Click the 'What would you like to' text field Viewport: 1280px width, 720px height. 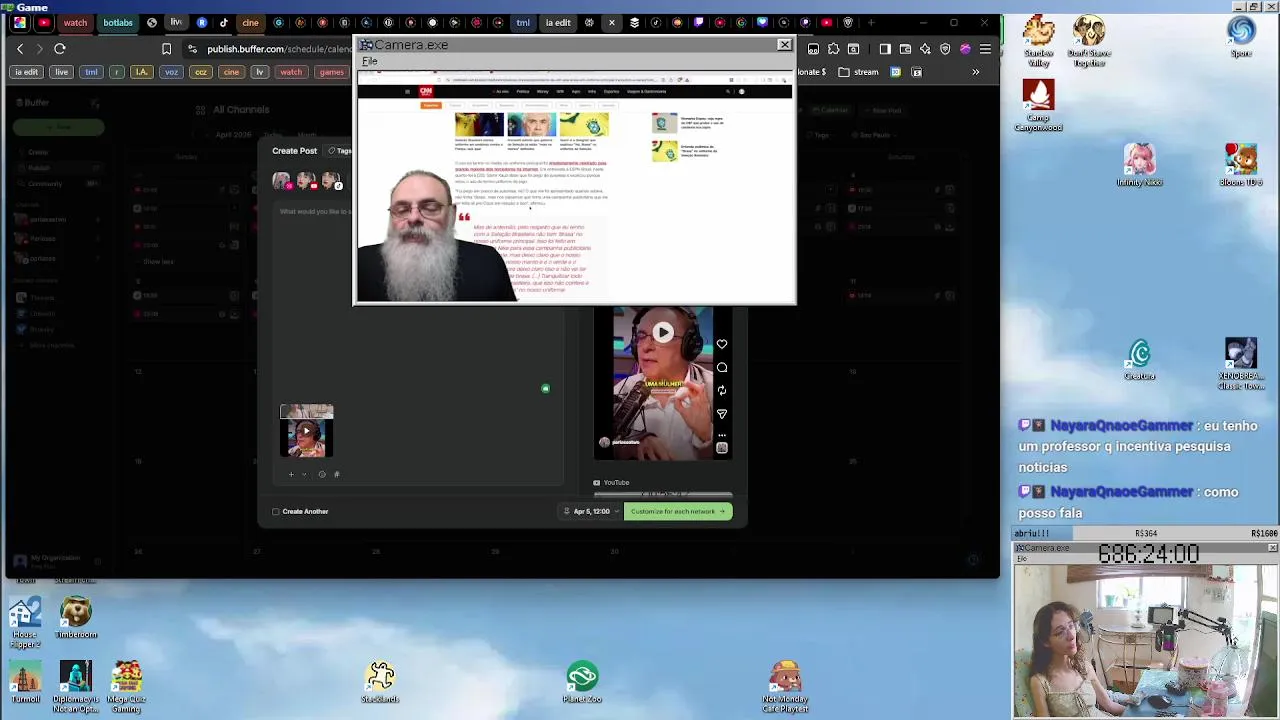pyautogui.click(x=314, y=211)
